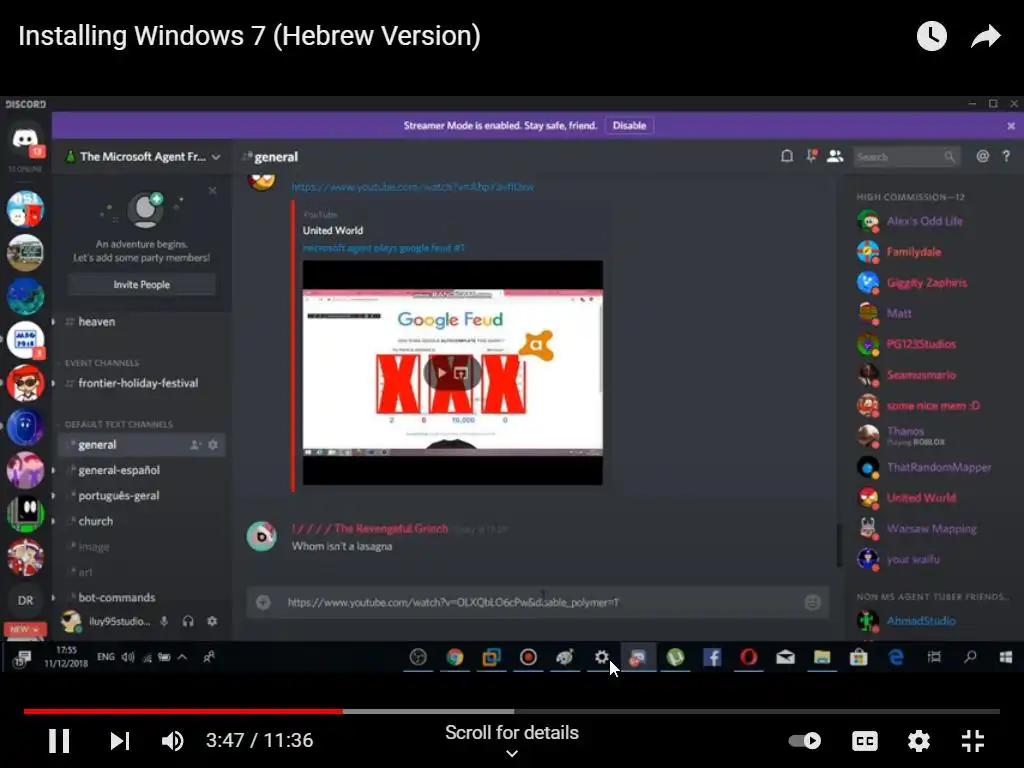
Task: Select the general channel
Action: click(97, 445)
